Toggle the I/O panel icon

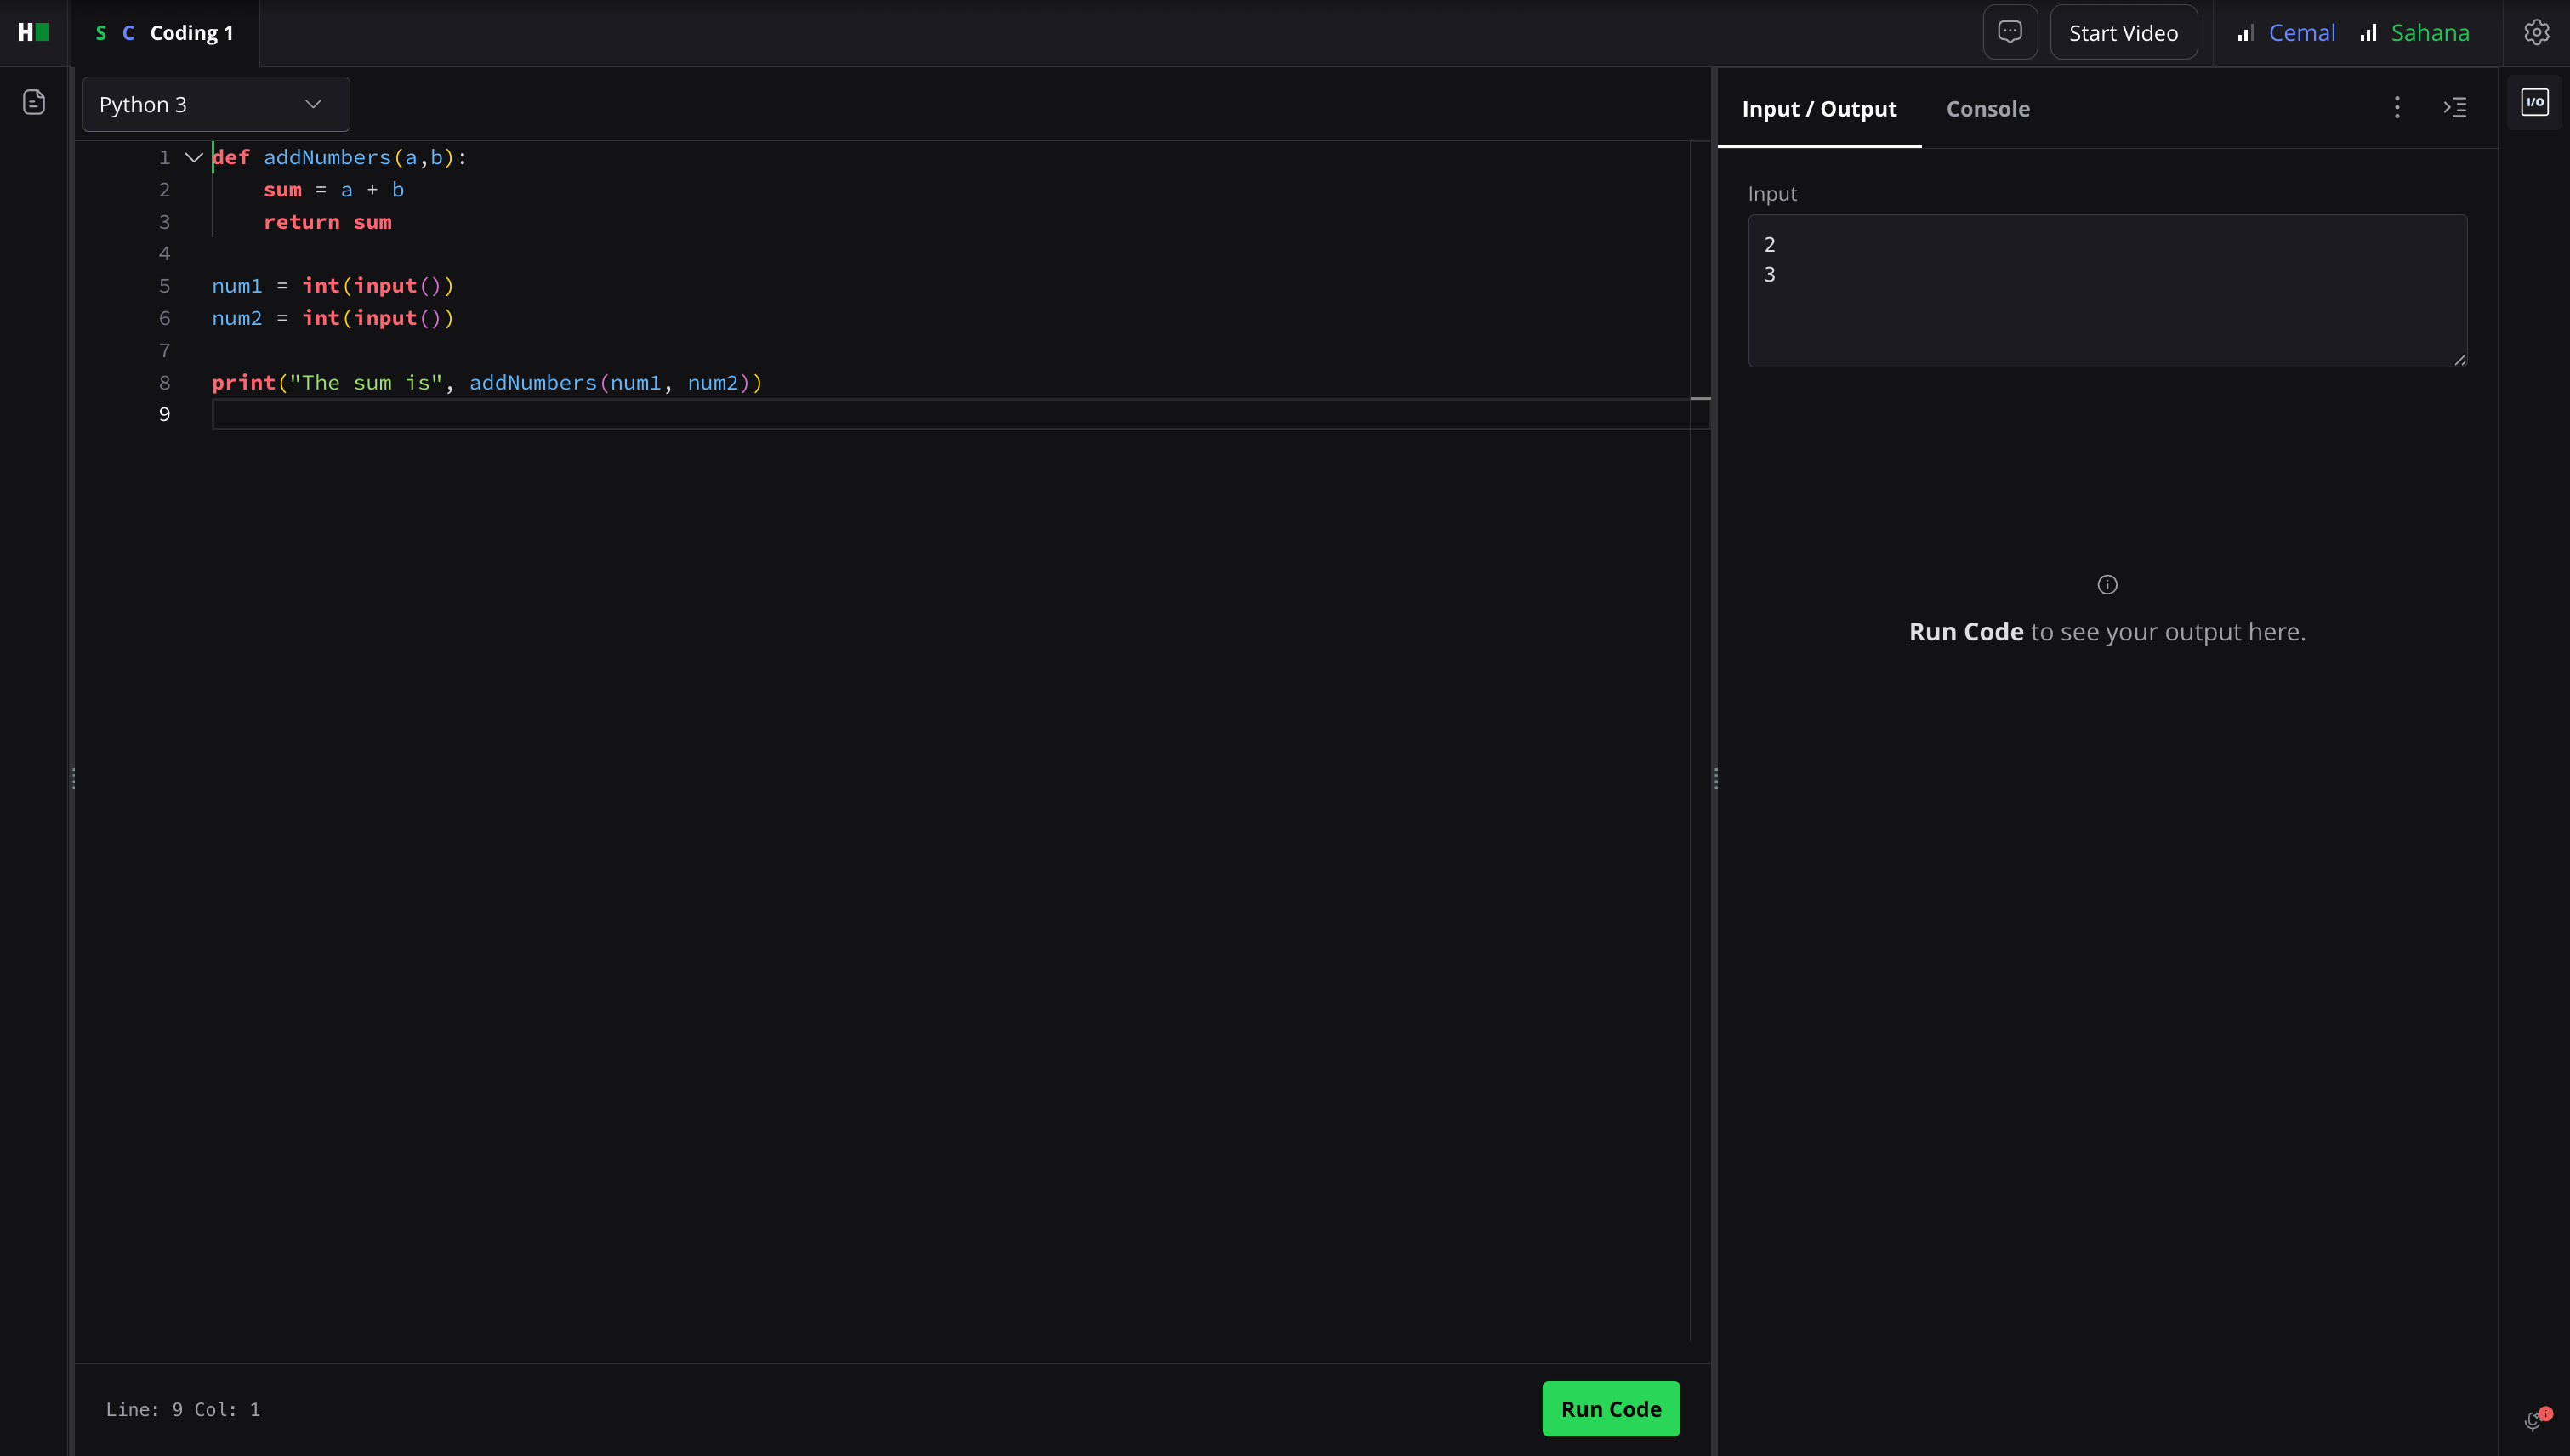pos(2534,102)
